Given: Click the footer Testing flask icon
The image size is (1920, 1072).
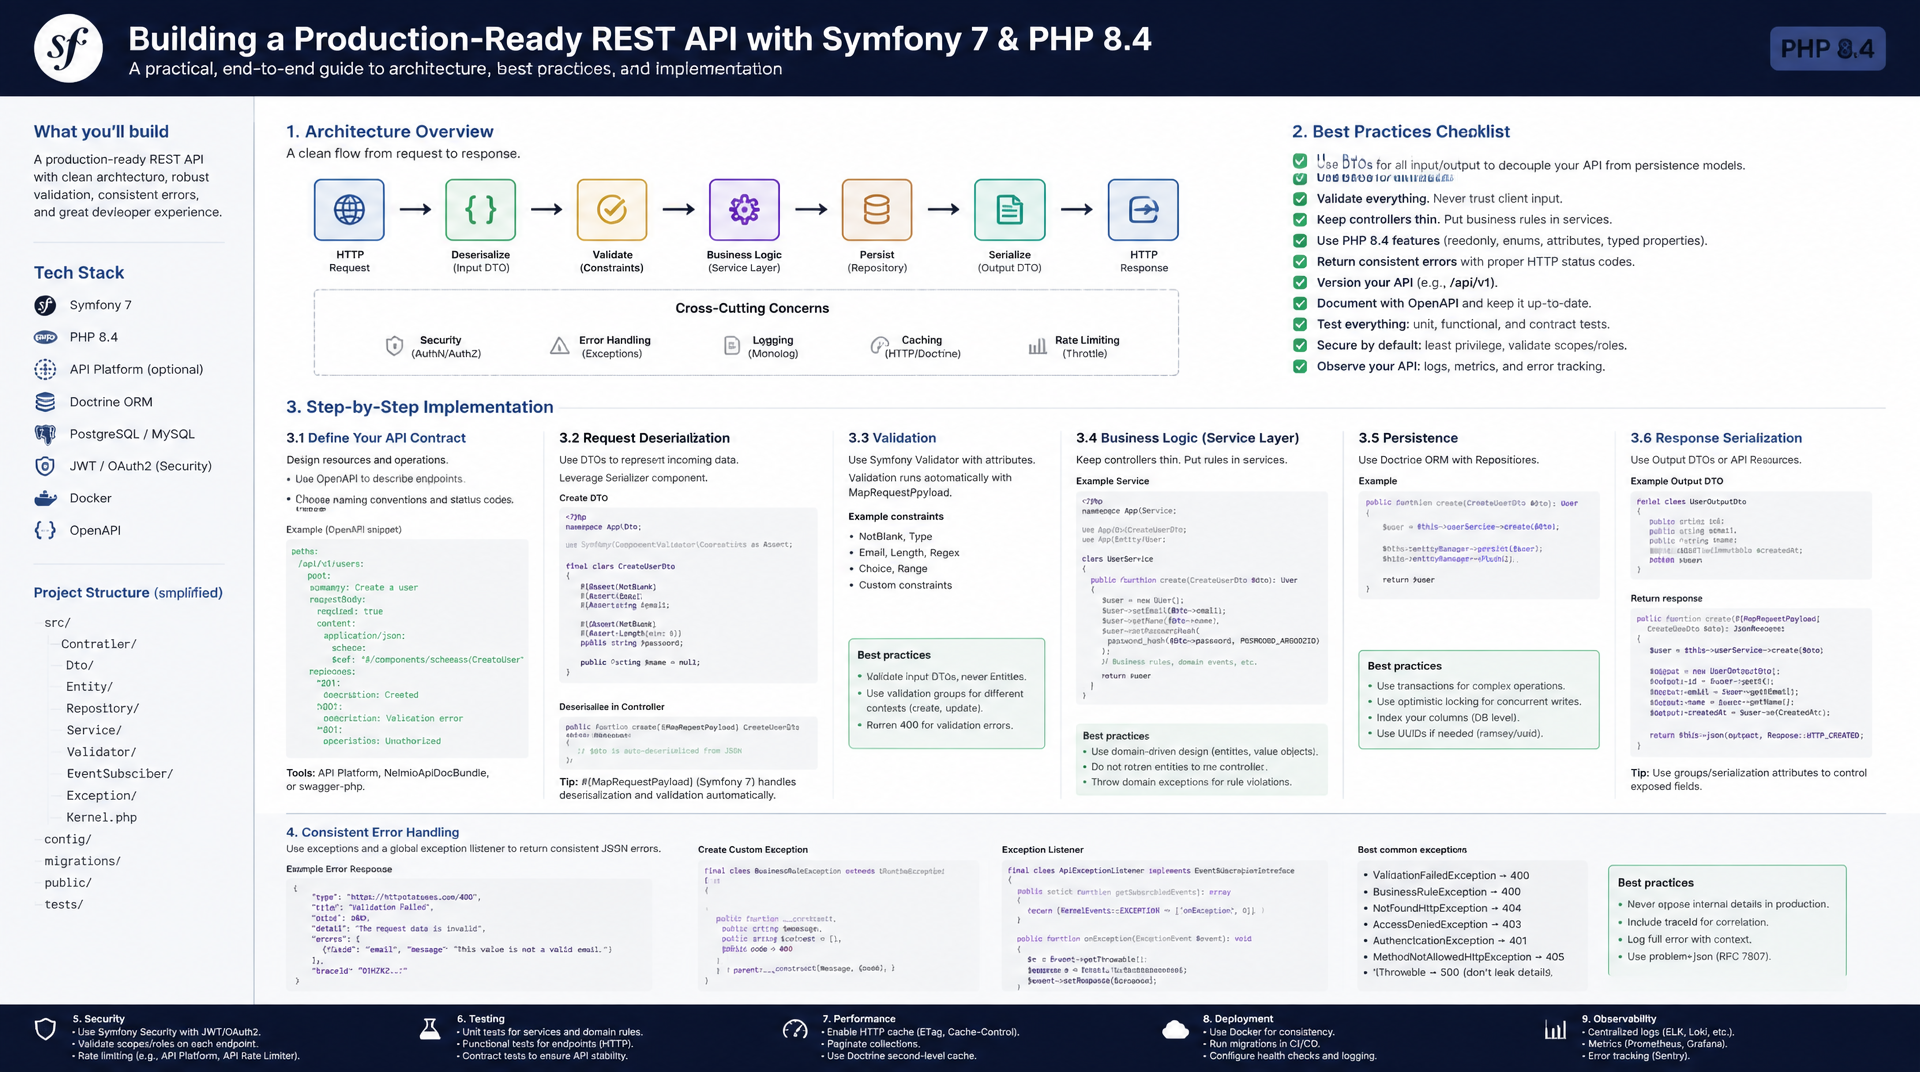Looking at the screenshot, I should 430,1029.
